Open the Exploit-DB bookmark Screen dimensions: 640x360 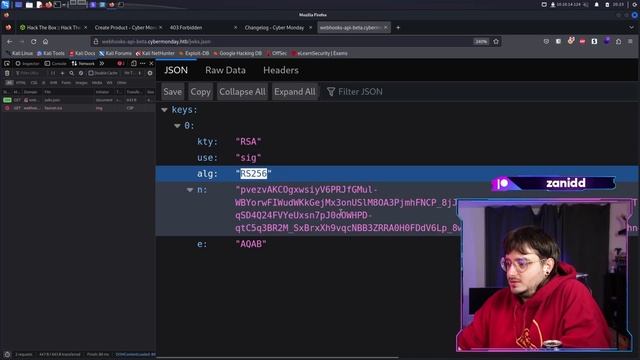(x=194, y=53)
